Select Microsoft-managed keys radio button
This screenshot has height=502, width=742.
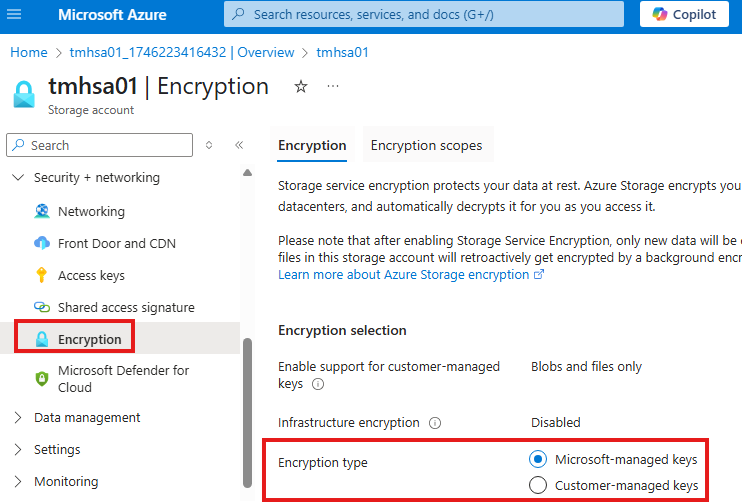pos(538,460)
